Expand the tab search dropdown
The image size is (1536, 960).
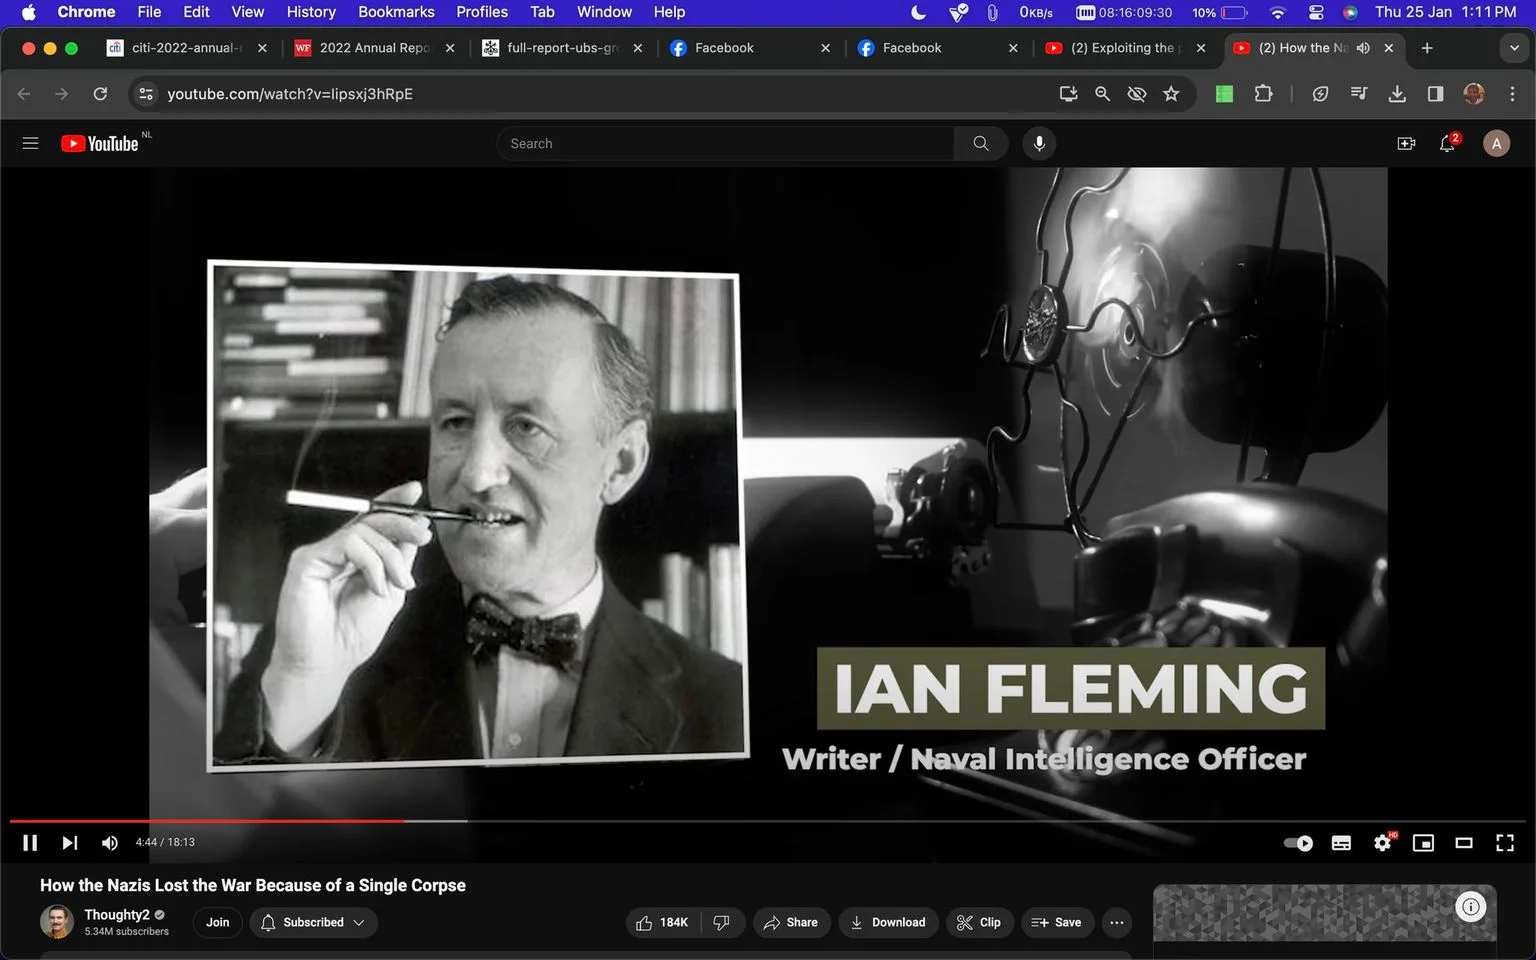1514,47
